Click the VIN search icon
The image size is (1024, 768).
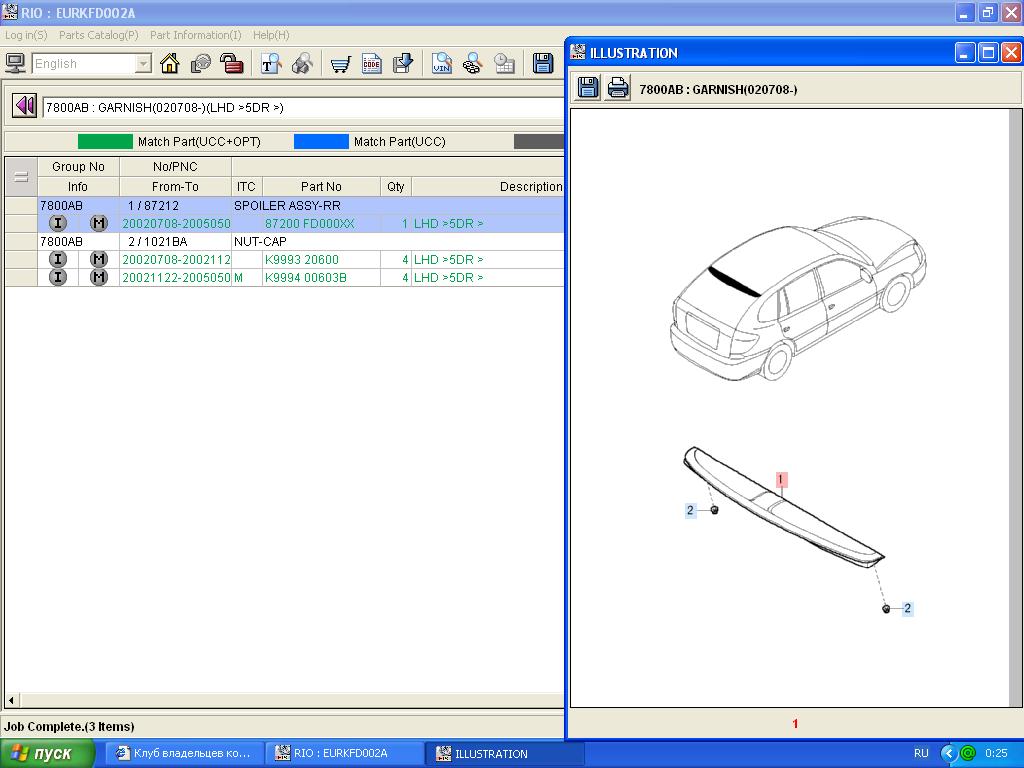442,64
